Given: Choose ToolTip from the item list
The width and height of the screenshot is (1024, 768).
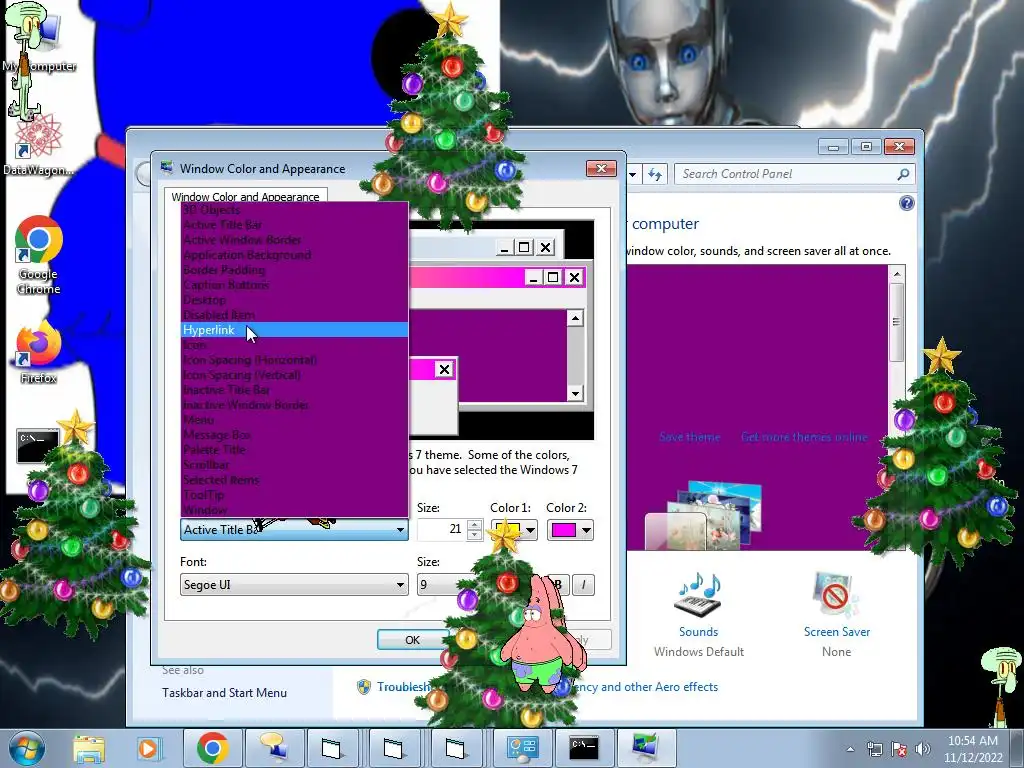Looking at the screenshot, I should pyautogui.click(x=295, y=495).
